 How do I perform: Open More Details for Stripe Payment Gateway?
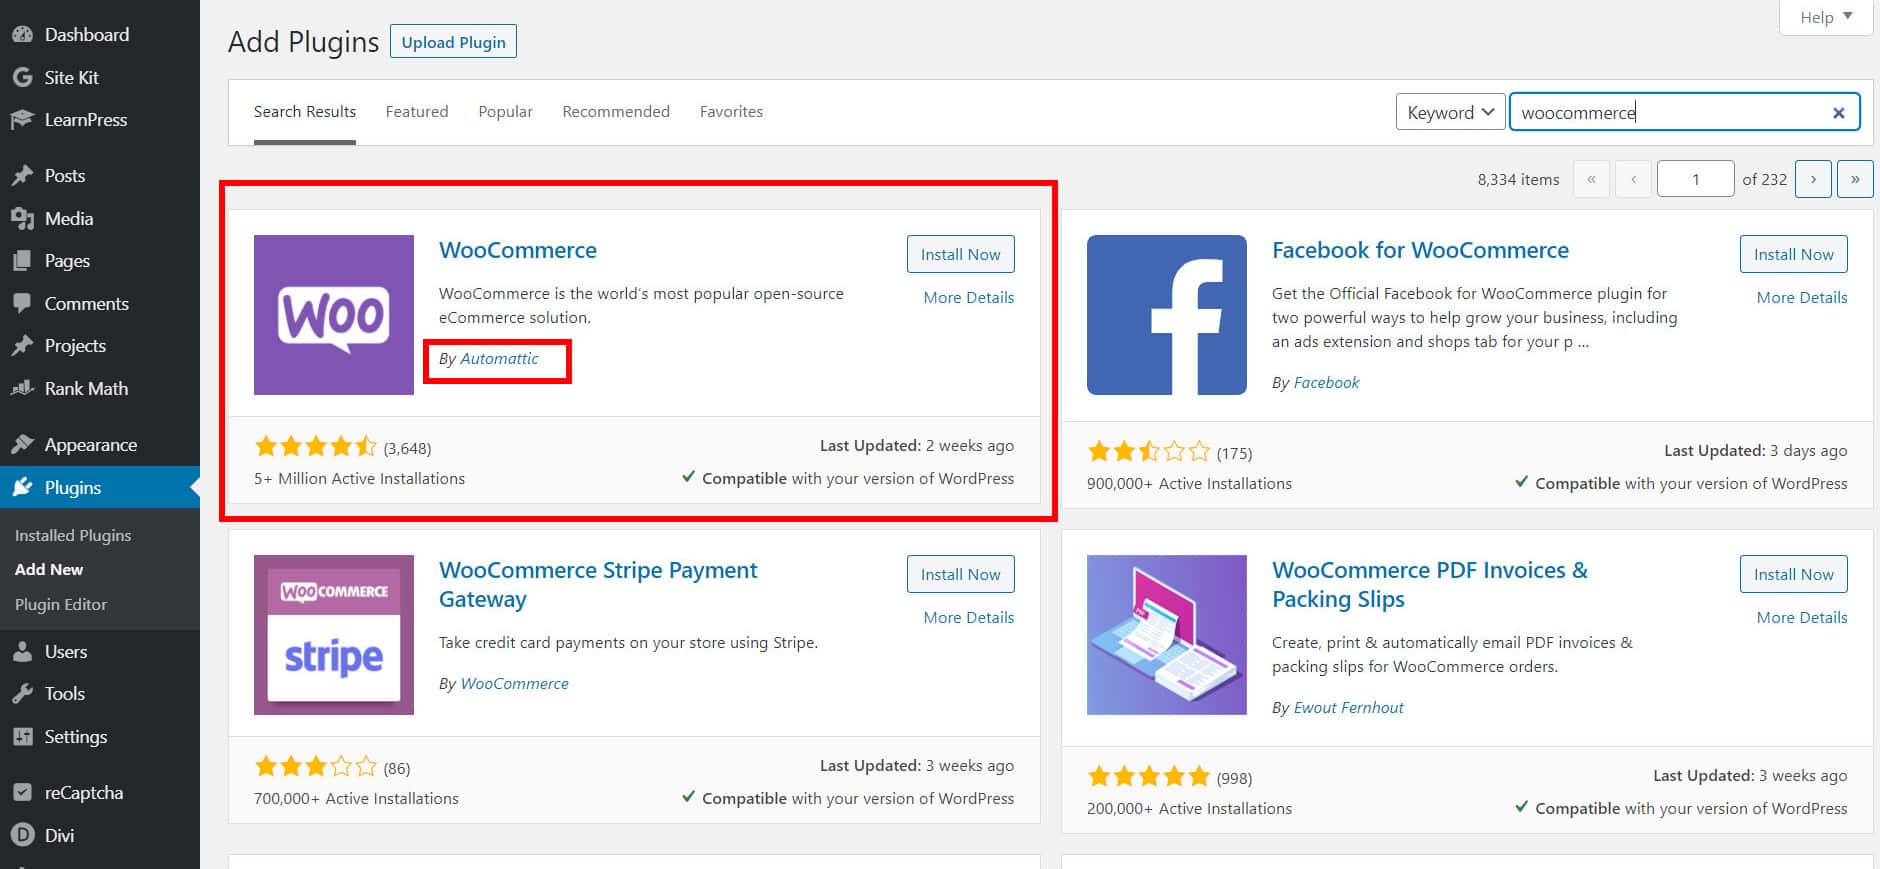(x=968, y=618)
